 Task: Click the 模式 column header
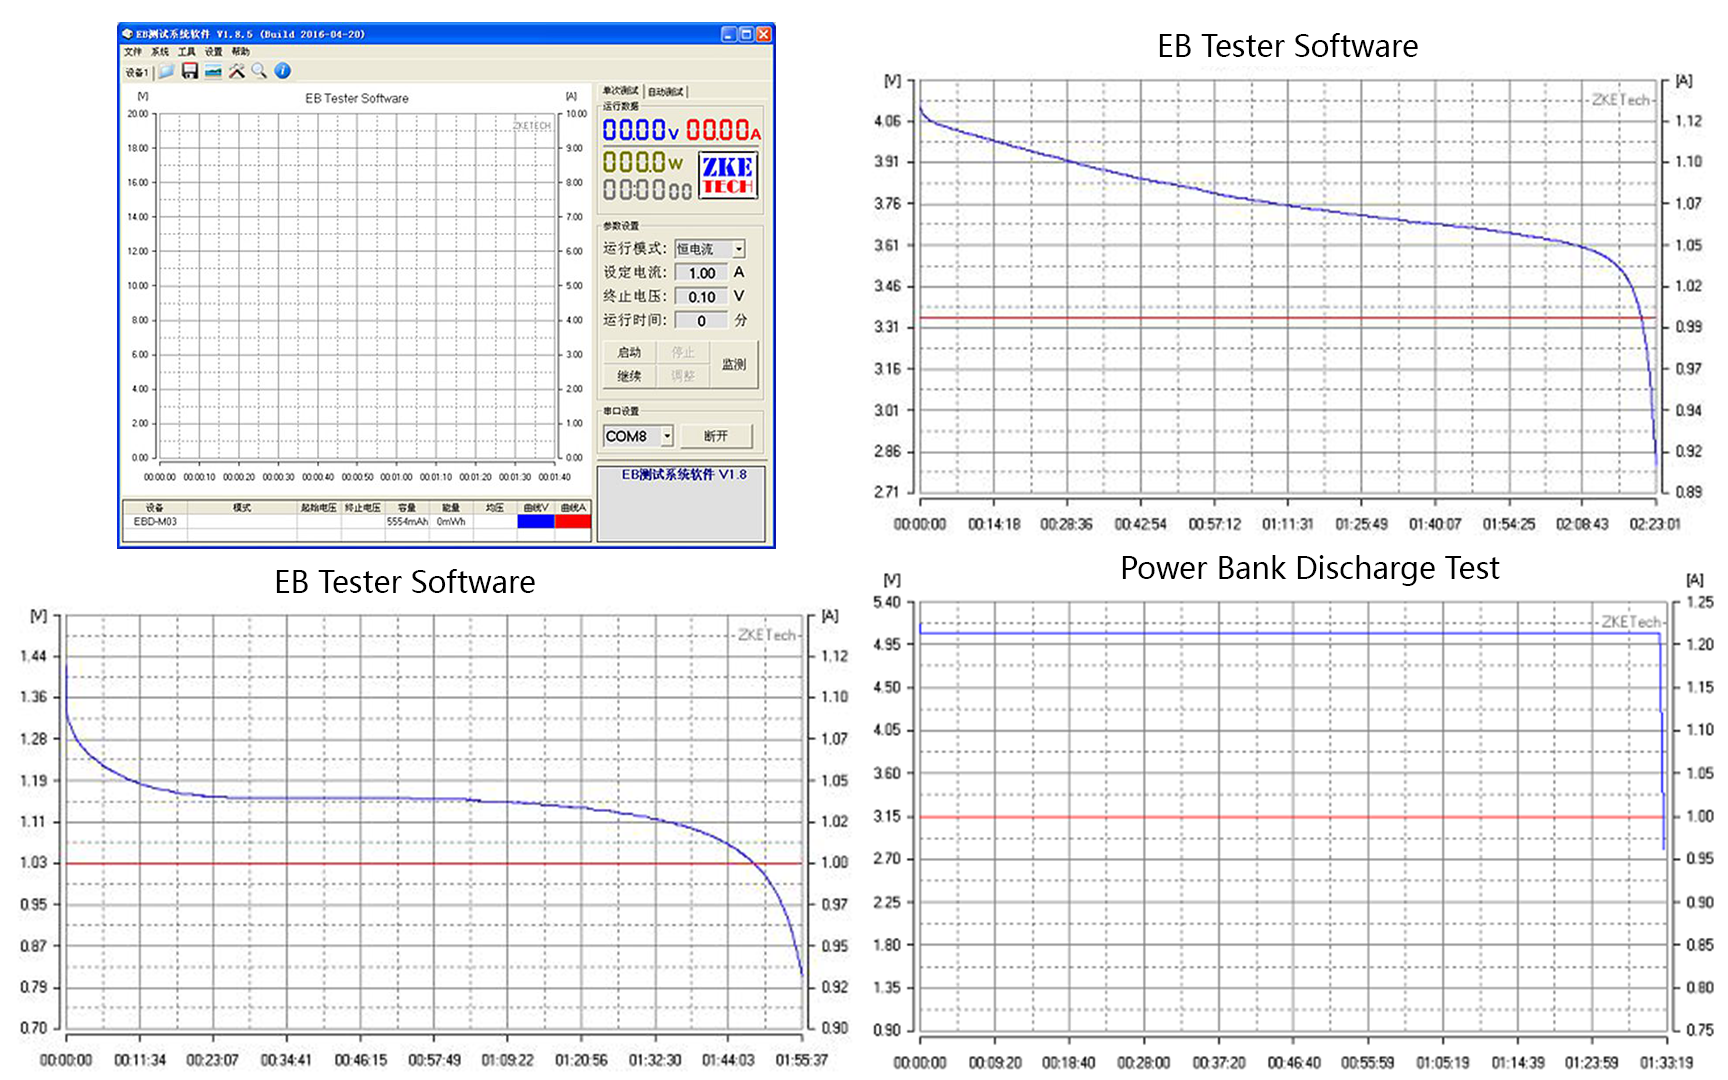(242, 507)
